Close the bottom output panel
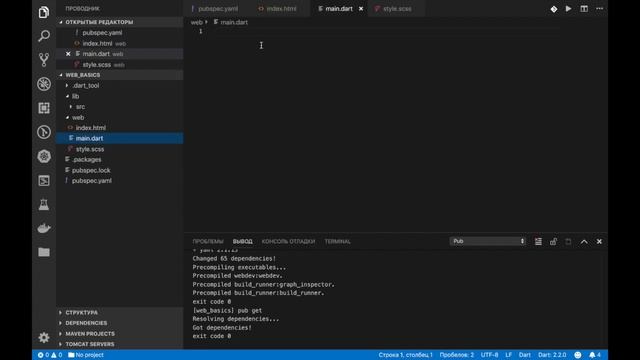This screenshot has width=640, height=360. coord(599,242)
